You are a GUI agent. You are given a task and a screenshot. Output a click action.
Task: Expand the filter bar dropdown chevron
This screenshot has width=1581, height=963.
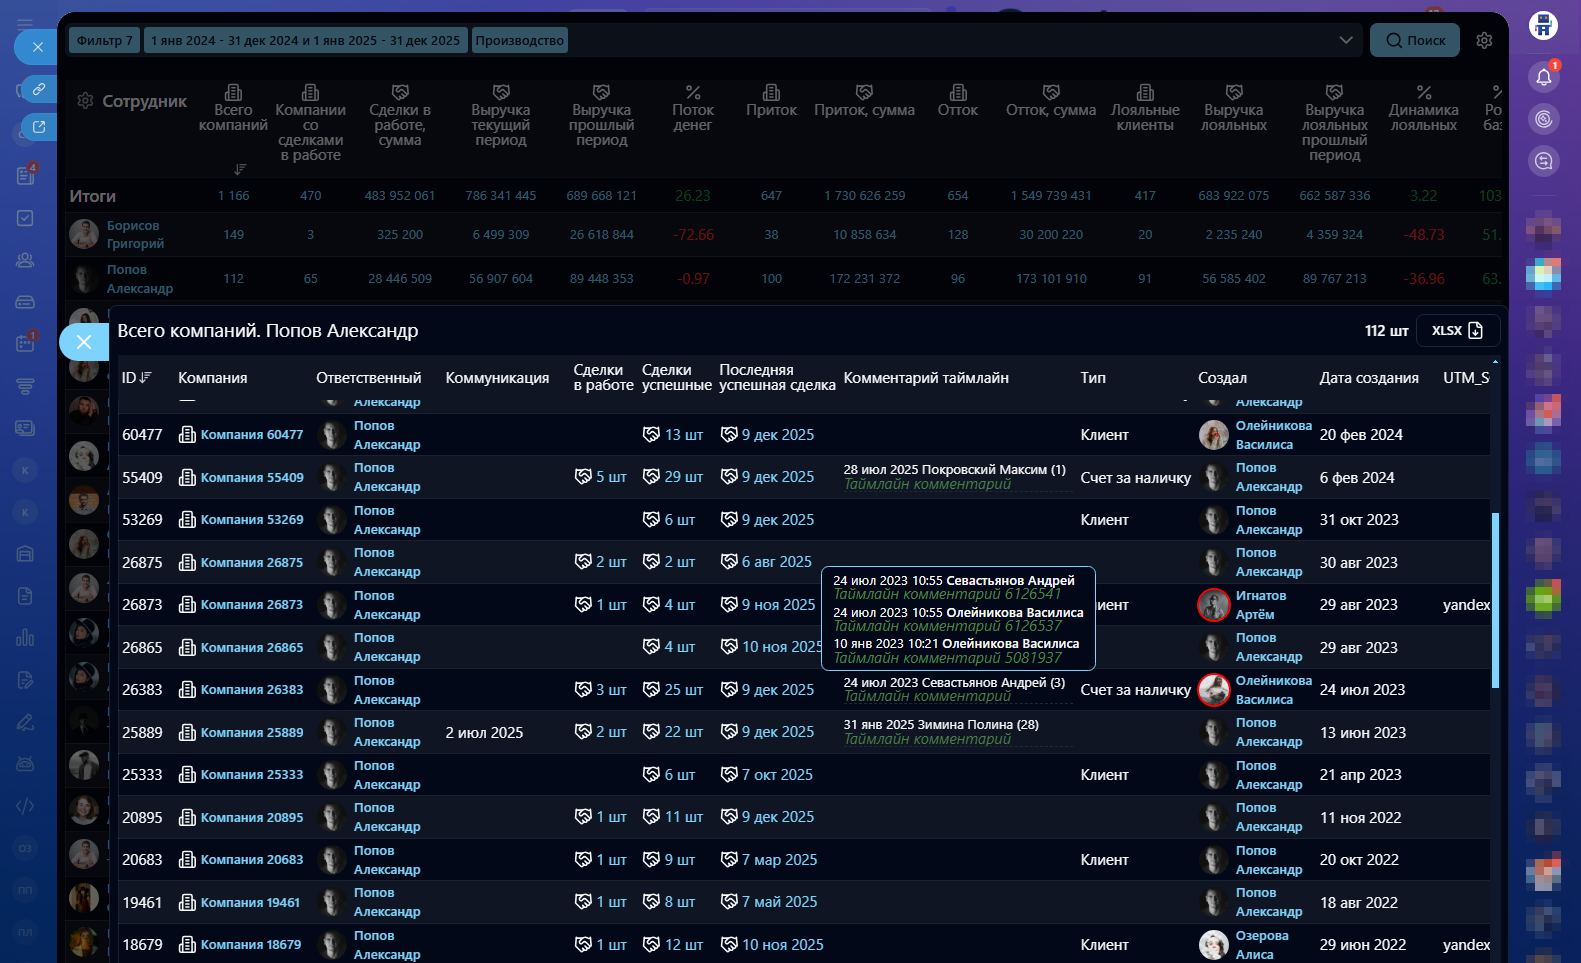(1346, 40)
